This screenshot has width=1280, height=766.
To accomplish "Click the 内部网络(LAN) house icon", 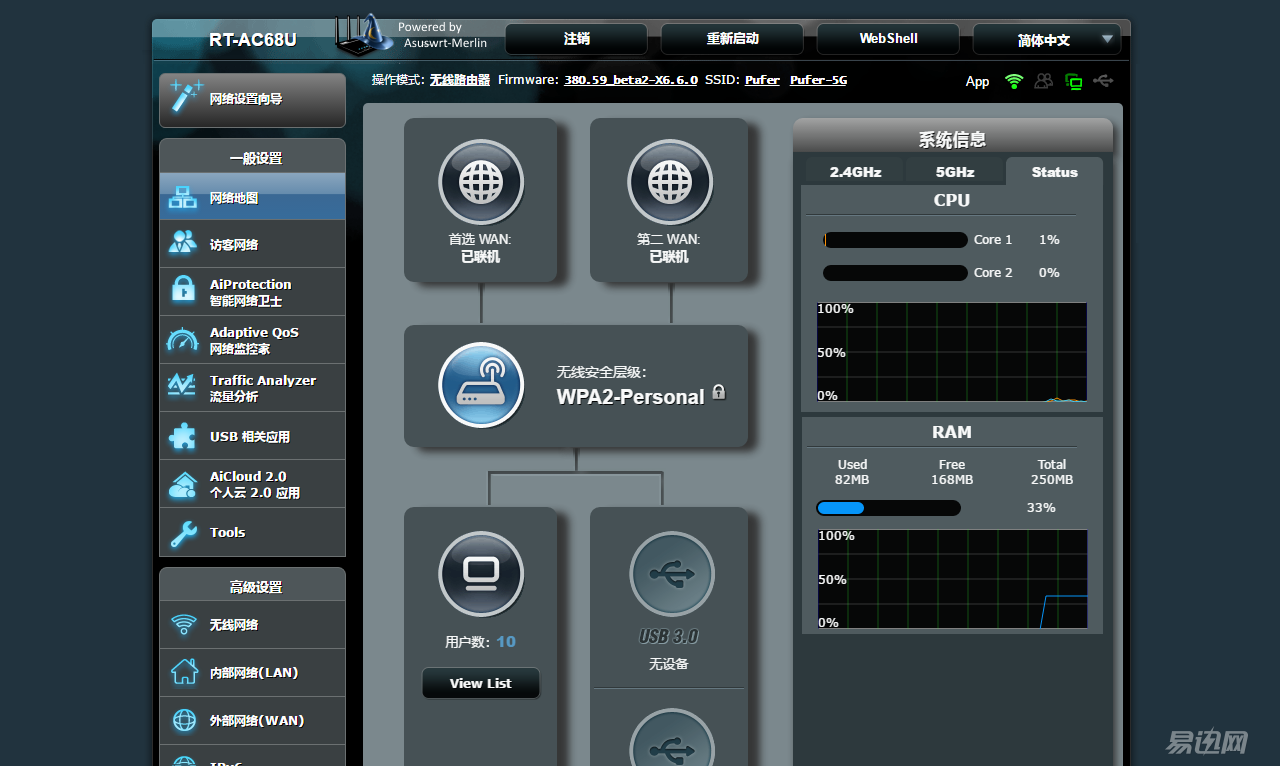I will coord(184,672).
